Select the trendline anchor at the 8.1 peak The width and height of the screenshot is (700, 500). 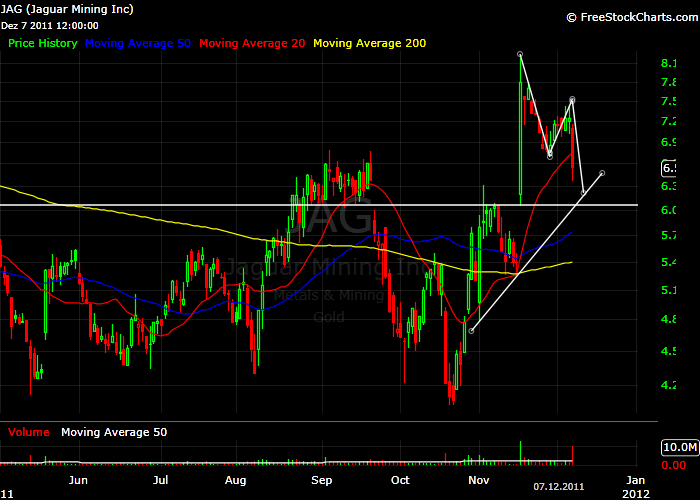[x=520, y=54]
